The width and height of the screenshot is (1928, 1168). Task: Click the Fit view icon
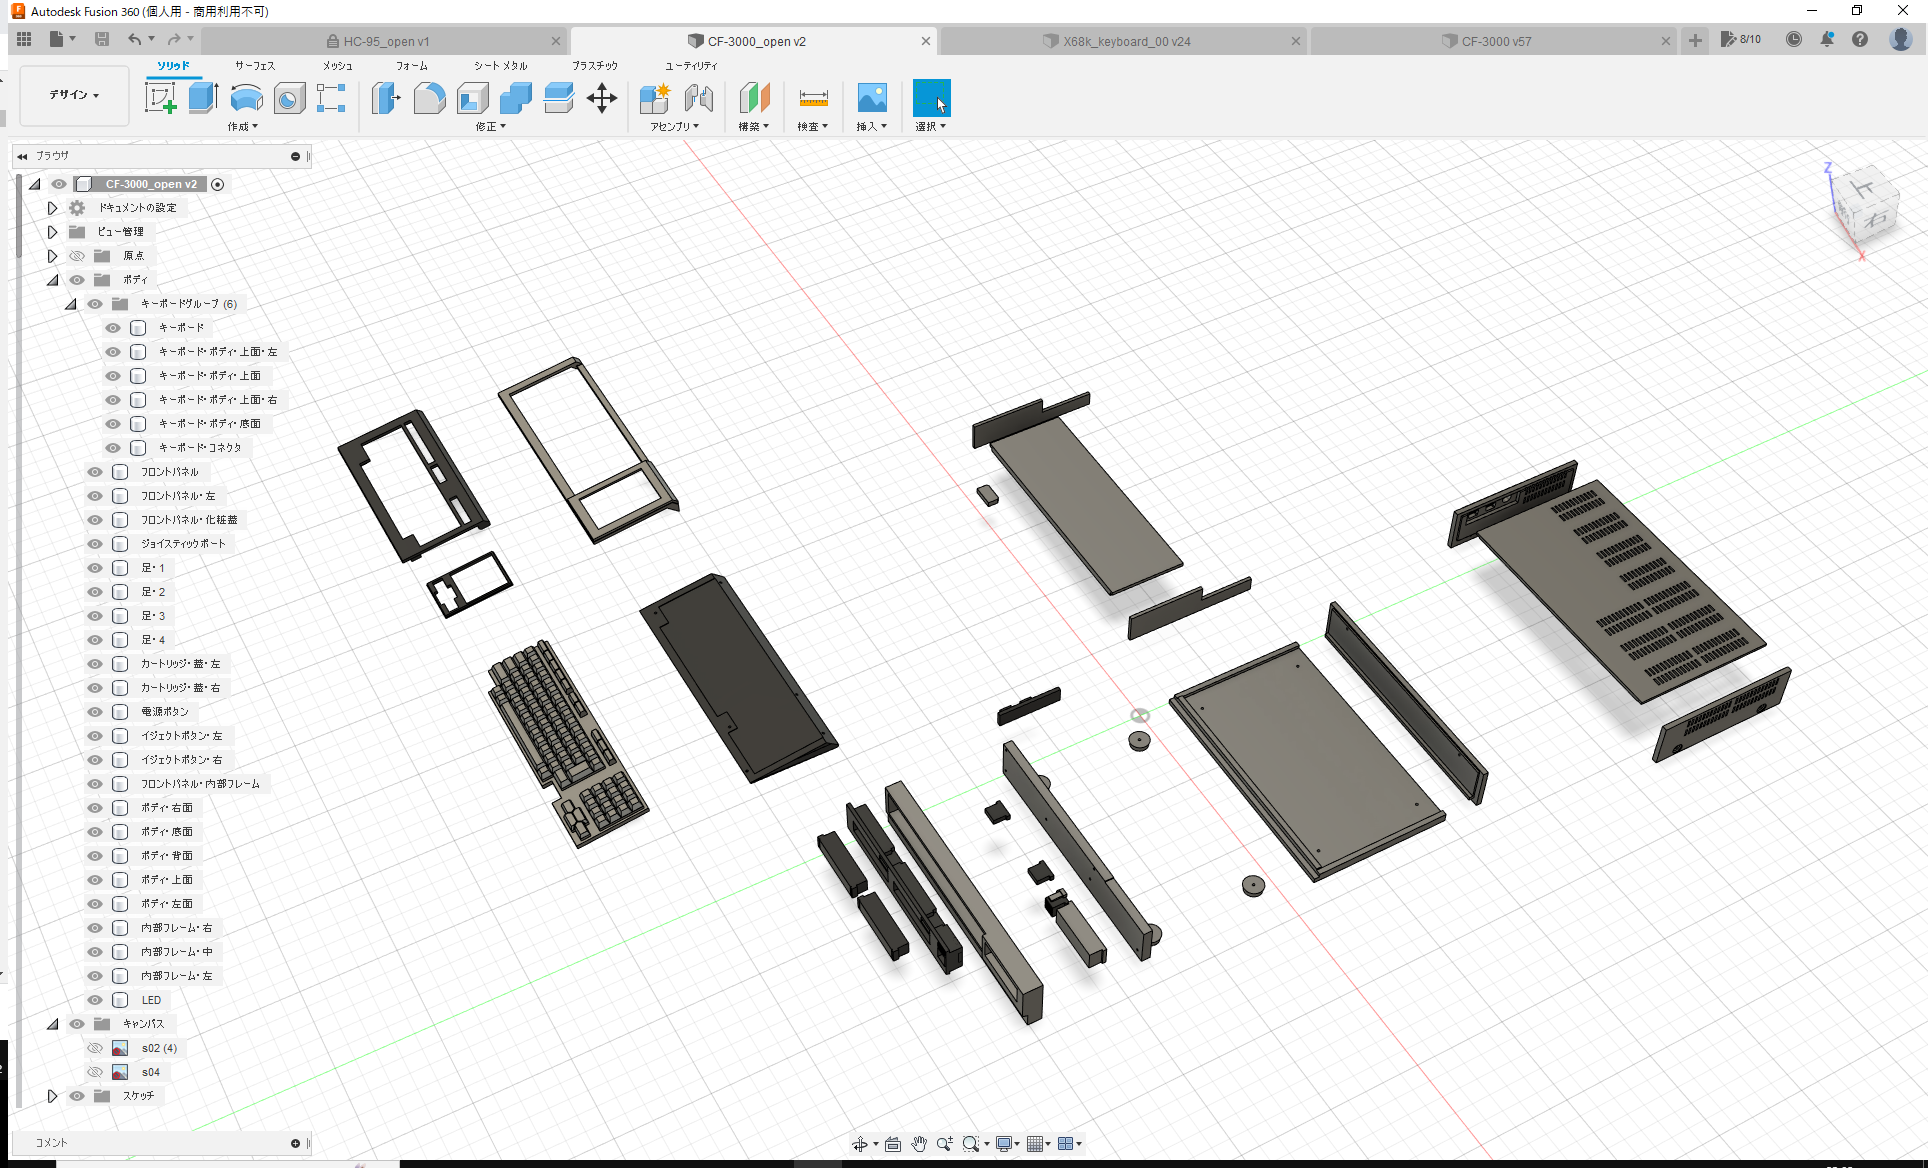972,1143
